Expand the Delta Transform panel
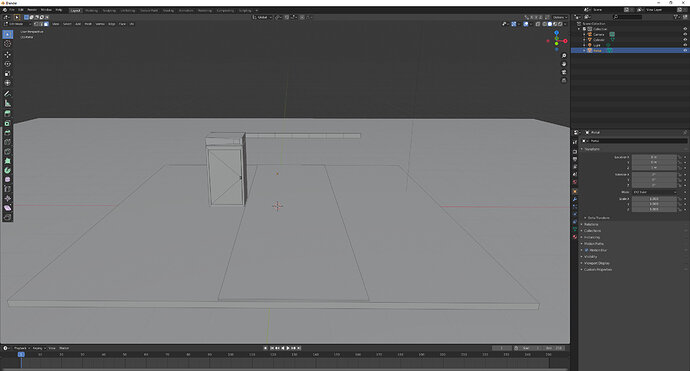The height and width of the screenshot is (371, 690). pos(597,218)
